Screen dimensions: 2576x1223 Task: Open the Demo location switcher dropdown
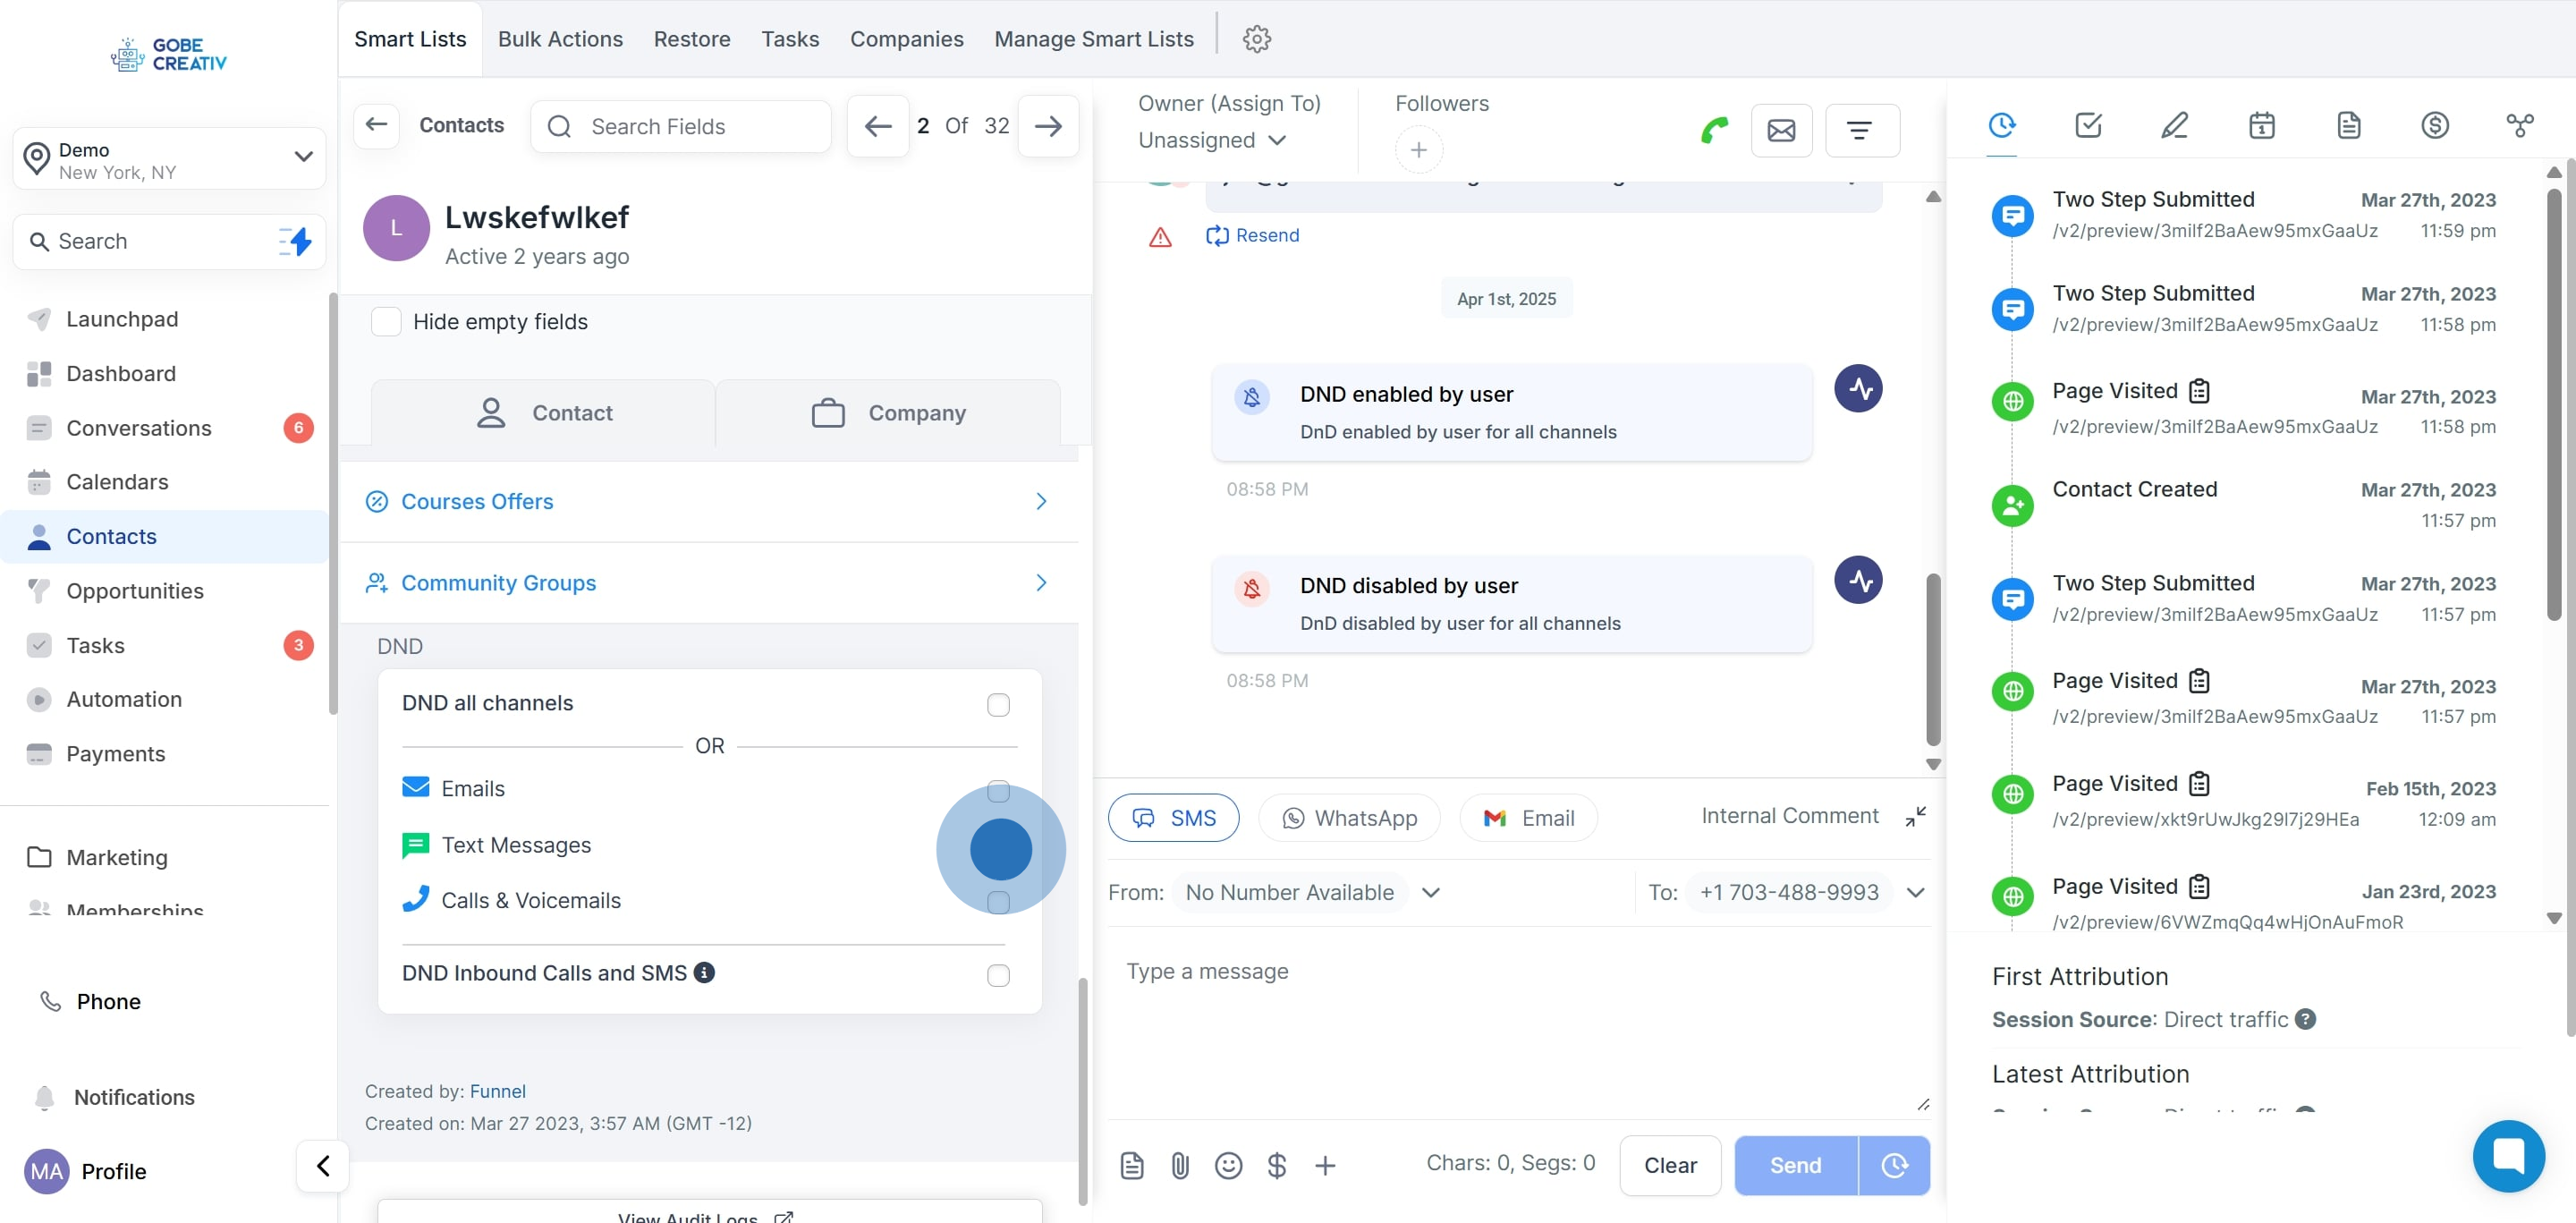(x=170, y=158)
